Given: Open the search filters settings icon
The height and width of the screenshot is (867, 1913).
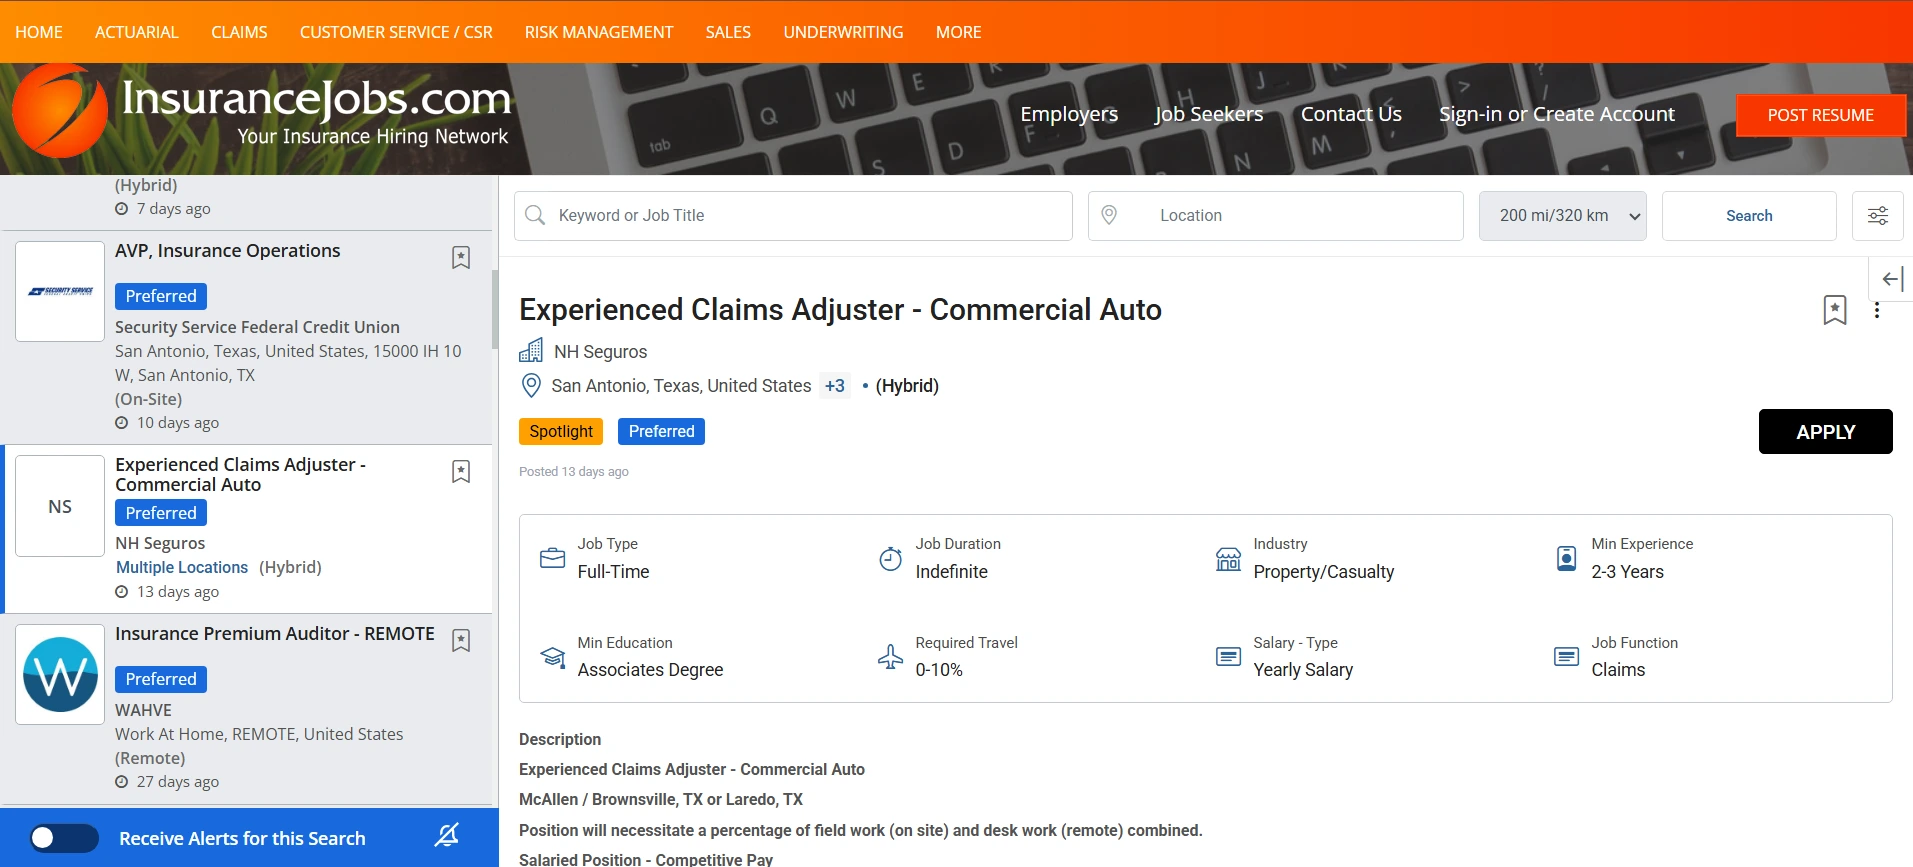Looking at the screenshot, I should [x=1878, y=216].
